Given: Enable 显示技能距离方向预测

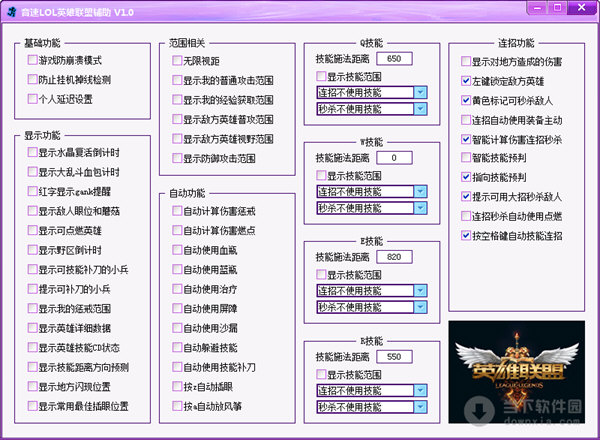Looking at the screenshot, I should coord(32,367).
